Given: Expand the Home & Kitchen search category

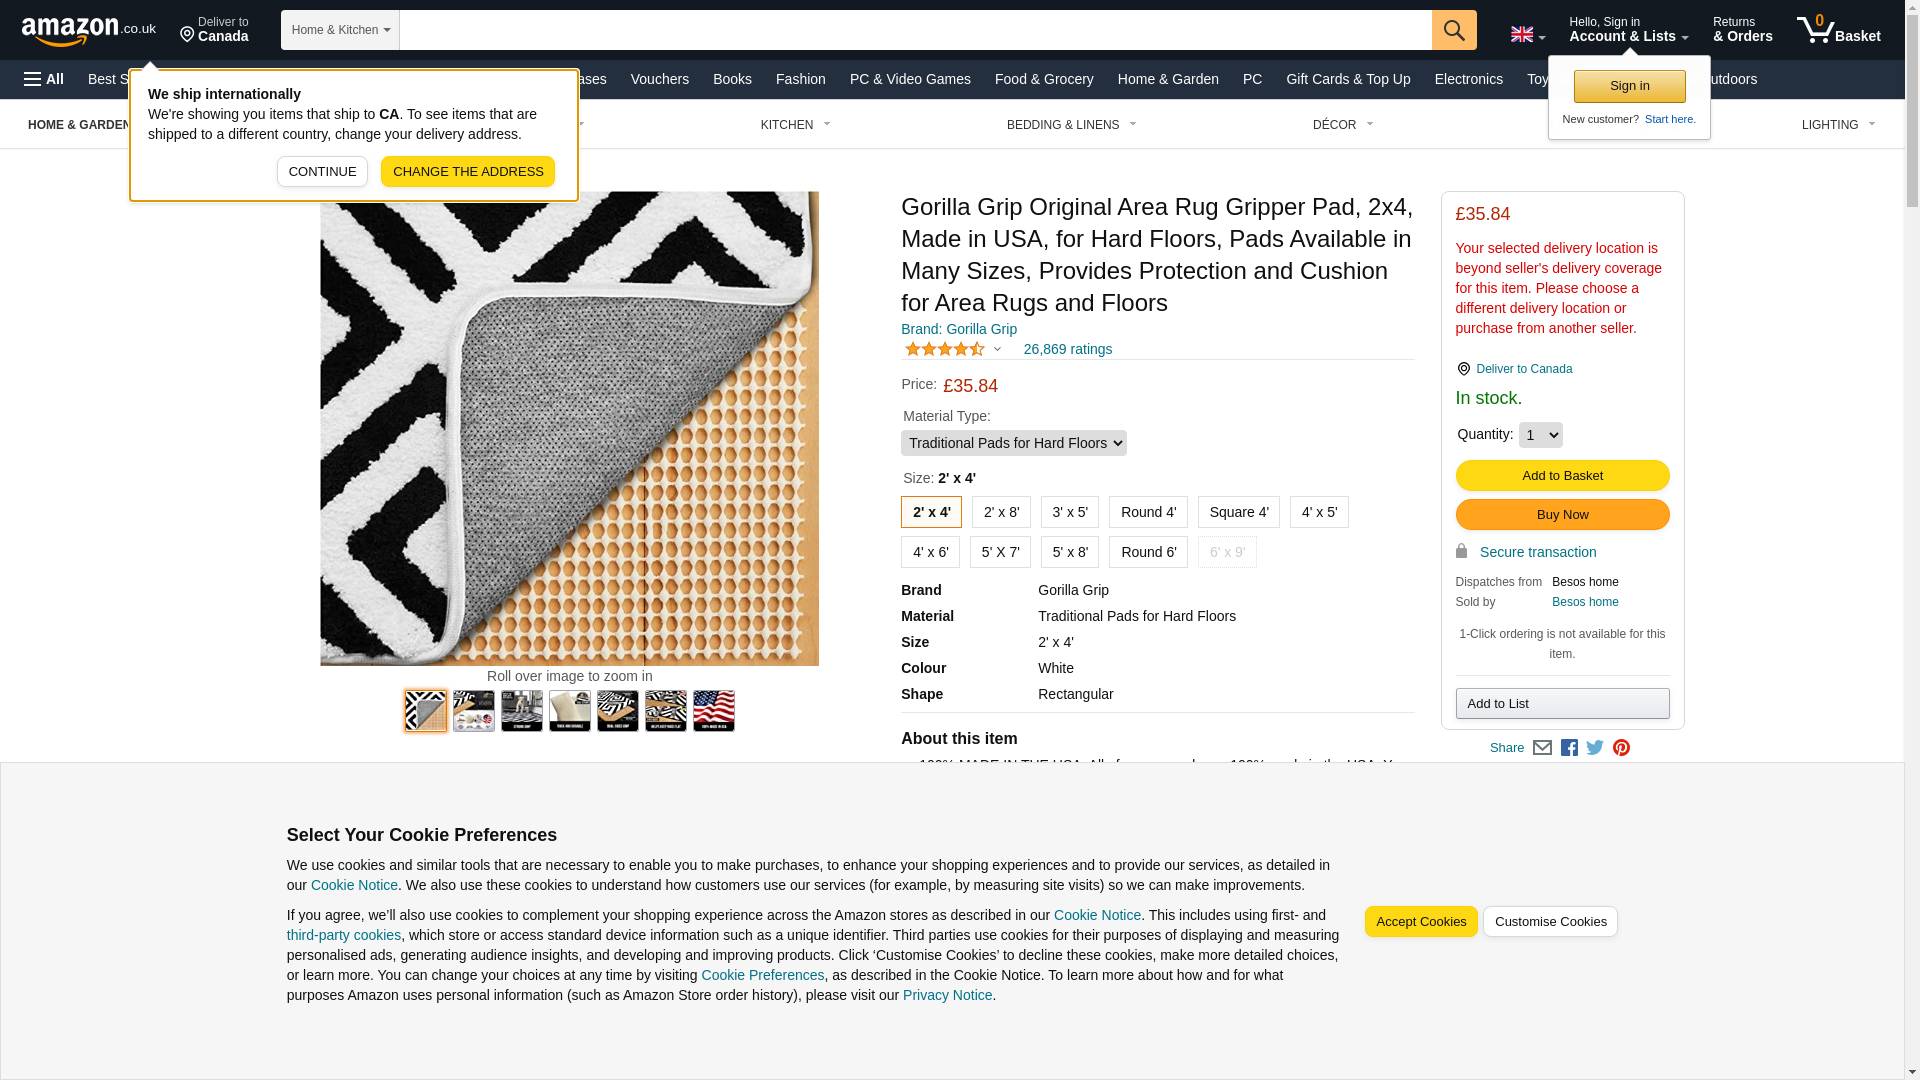Looking at the screenshot, I should click(340, 30).
